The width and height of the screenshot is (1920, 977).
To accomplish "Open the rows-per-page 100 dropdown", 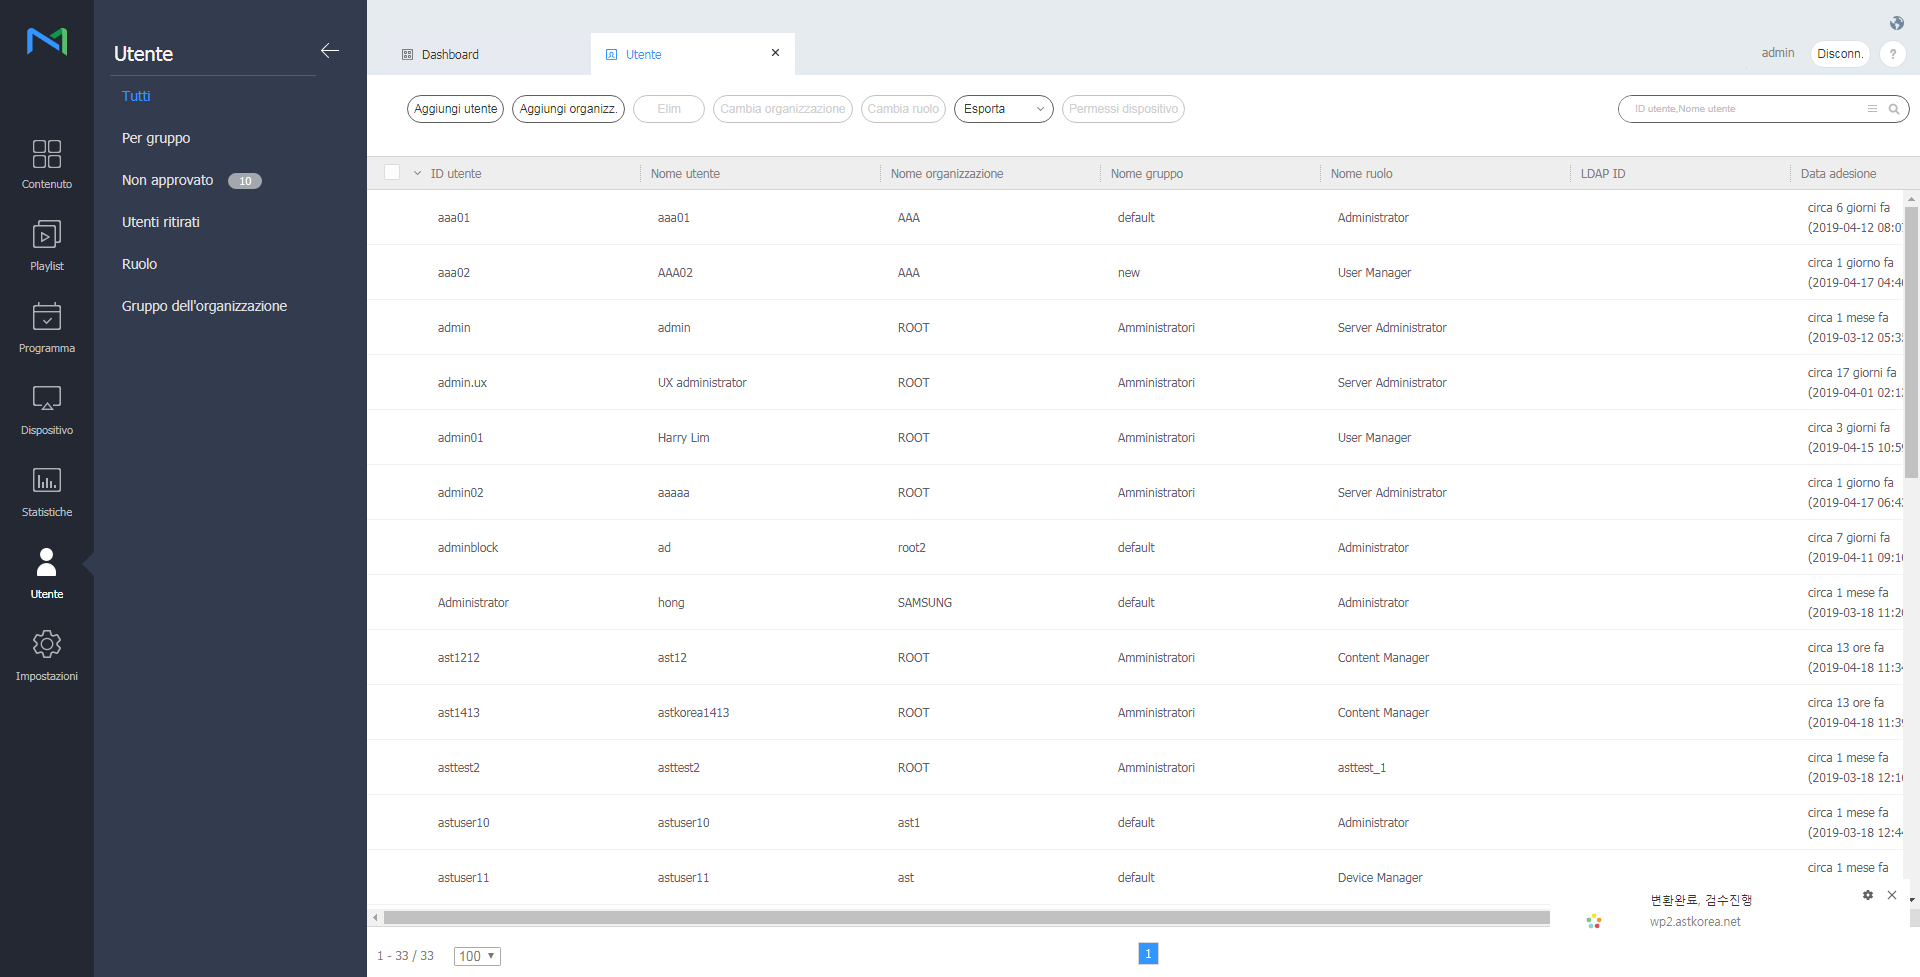I will click(477, 956).
